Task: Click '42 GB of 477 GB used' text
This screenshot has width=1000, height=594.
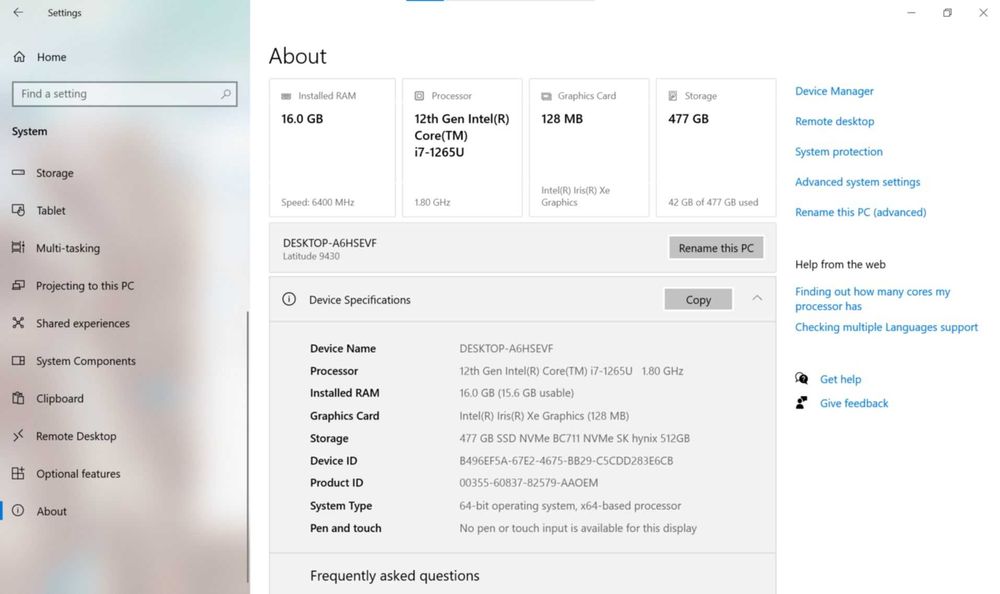Action: pos(713,202)
